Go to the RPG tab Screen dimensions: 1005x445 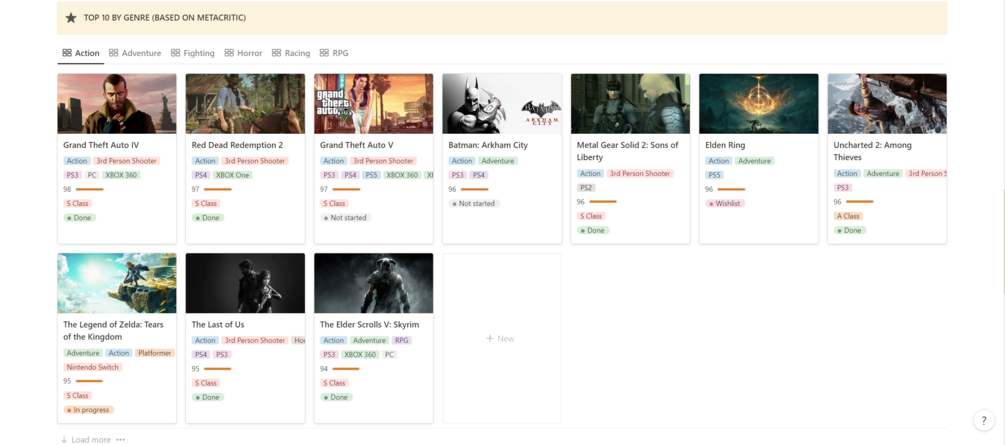(333, 53)
